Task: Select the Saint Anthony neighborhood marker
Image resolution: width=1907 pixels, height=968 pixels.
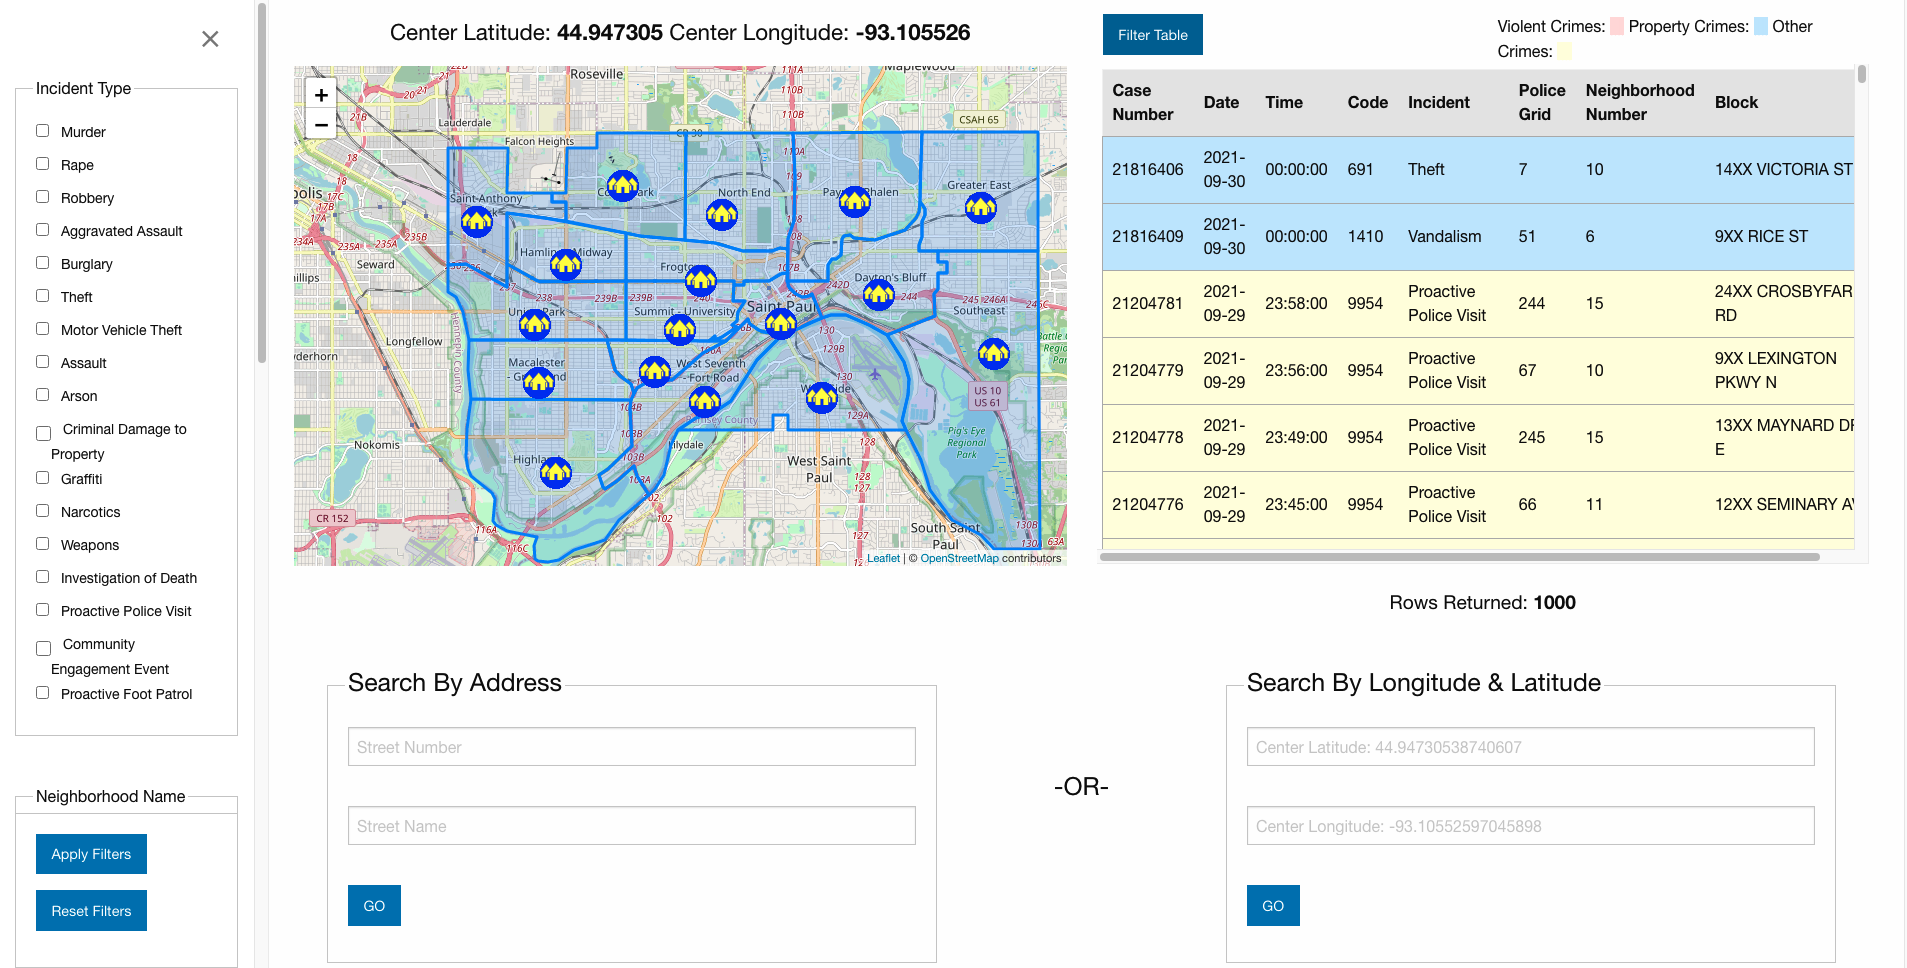Action: click(x=476, y=221)
